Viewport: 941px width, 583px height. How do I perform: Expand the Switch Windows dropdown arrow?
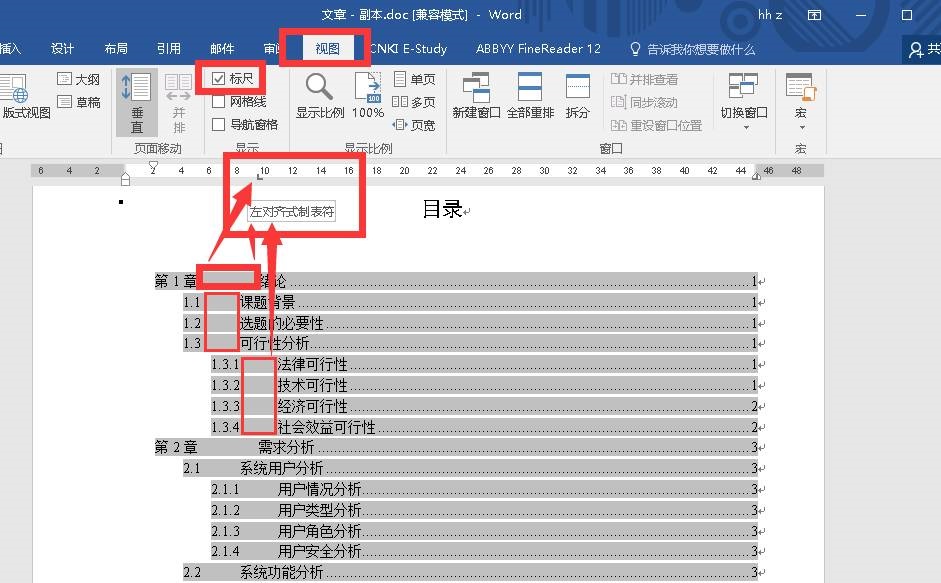coord(746,127)
